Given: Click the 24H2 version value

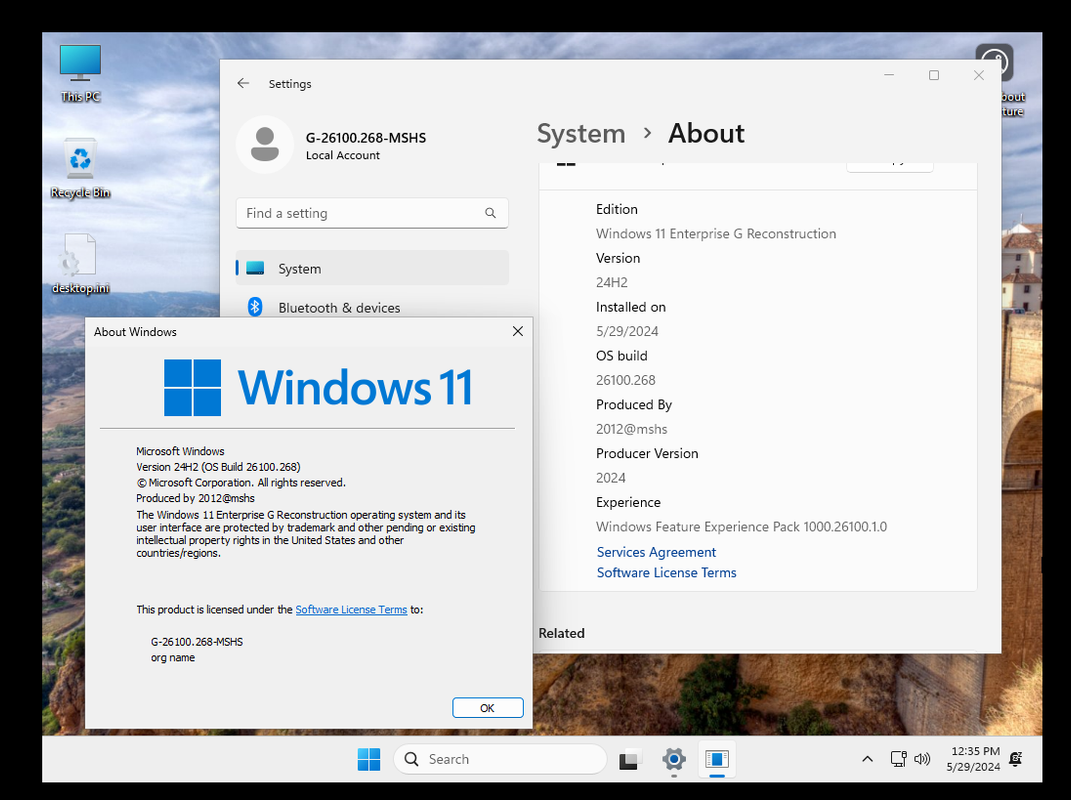Looking at the screenshot, I should coord(612,282).
